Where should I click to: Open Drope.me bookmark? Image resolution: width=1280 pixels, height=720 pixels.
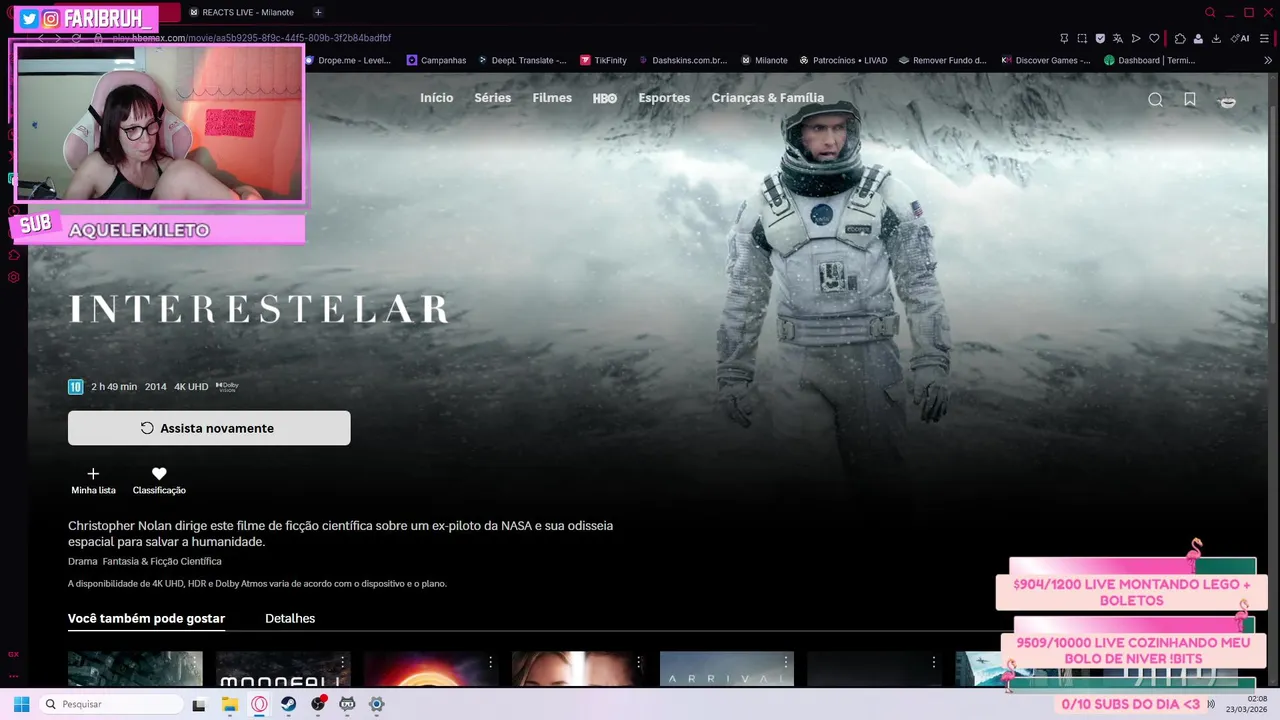coord(348,60)
